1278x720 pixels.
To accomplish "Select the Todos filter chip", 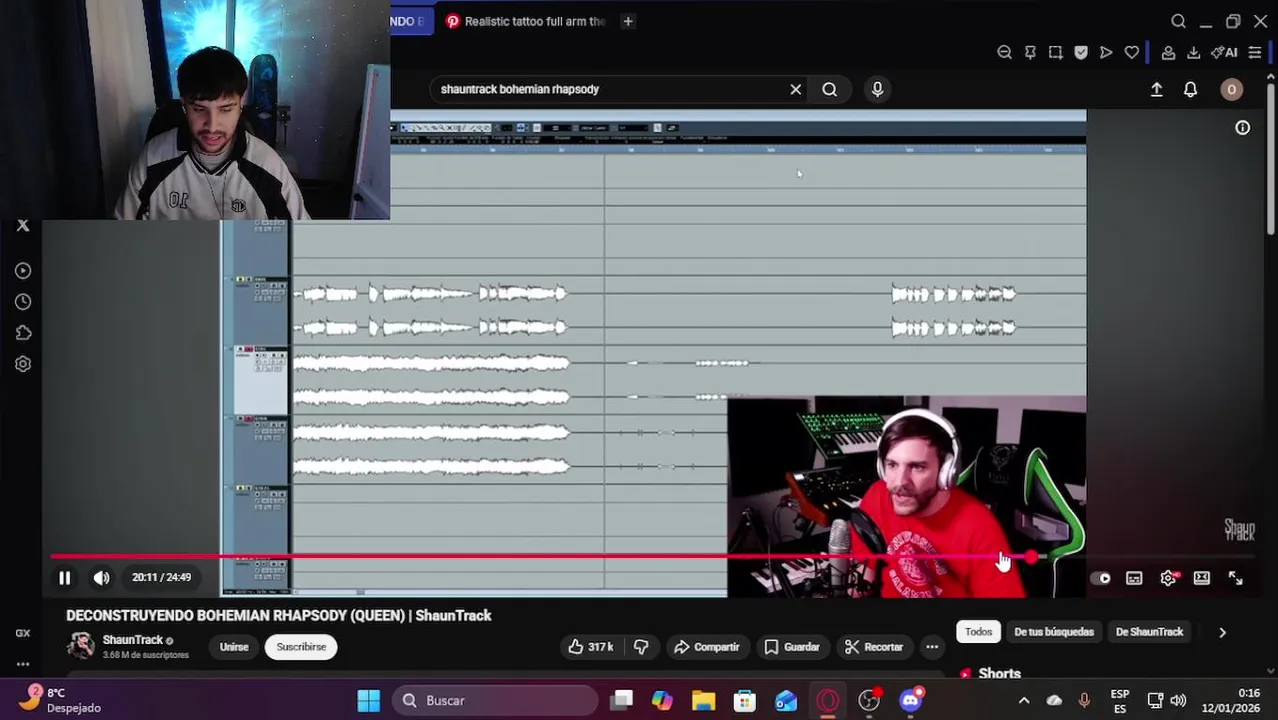I will point(978,632).
